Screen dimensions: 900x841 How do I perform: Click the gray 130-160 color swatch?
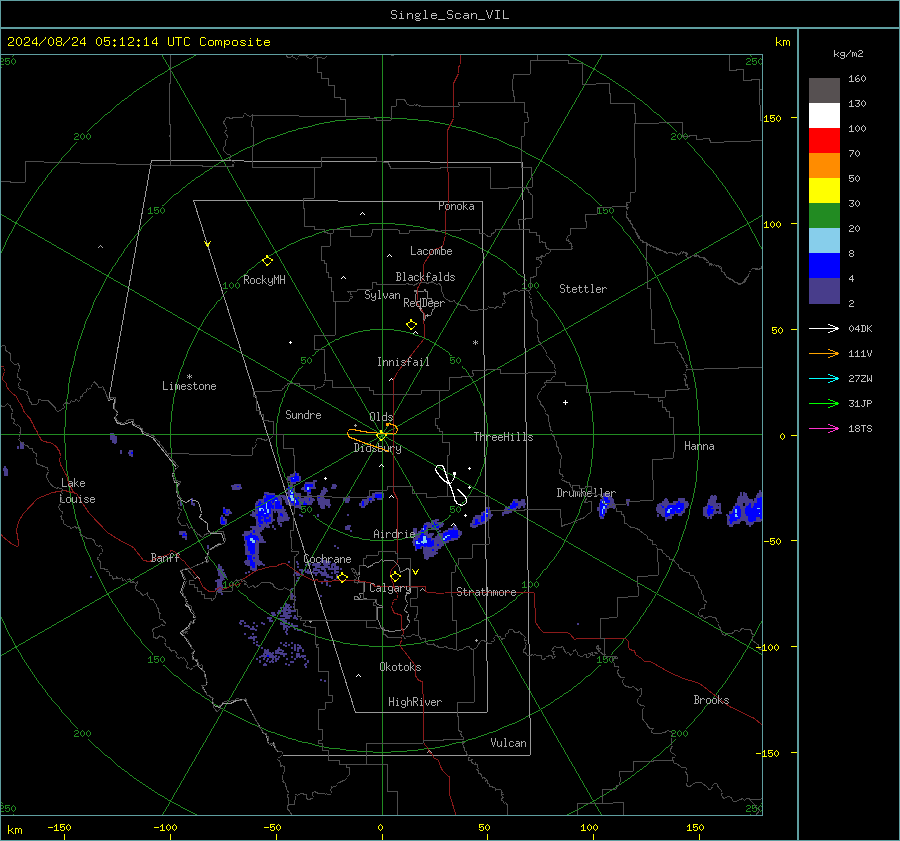(x=824, y=91)
